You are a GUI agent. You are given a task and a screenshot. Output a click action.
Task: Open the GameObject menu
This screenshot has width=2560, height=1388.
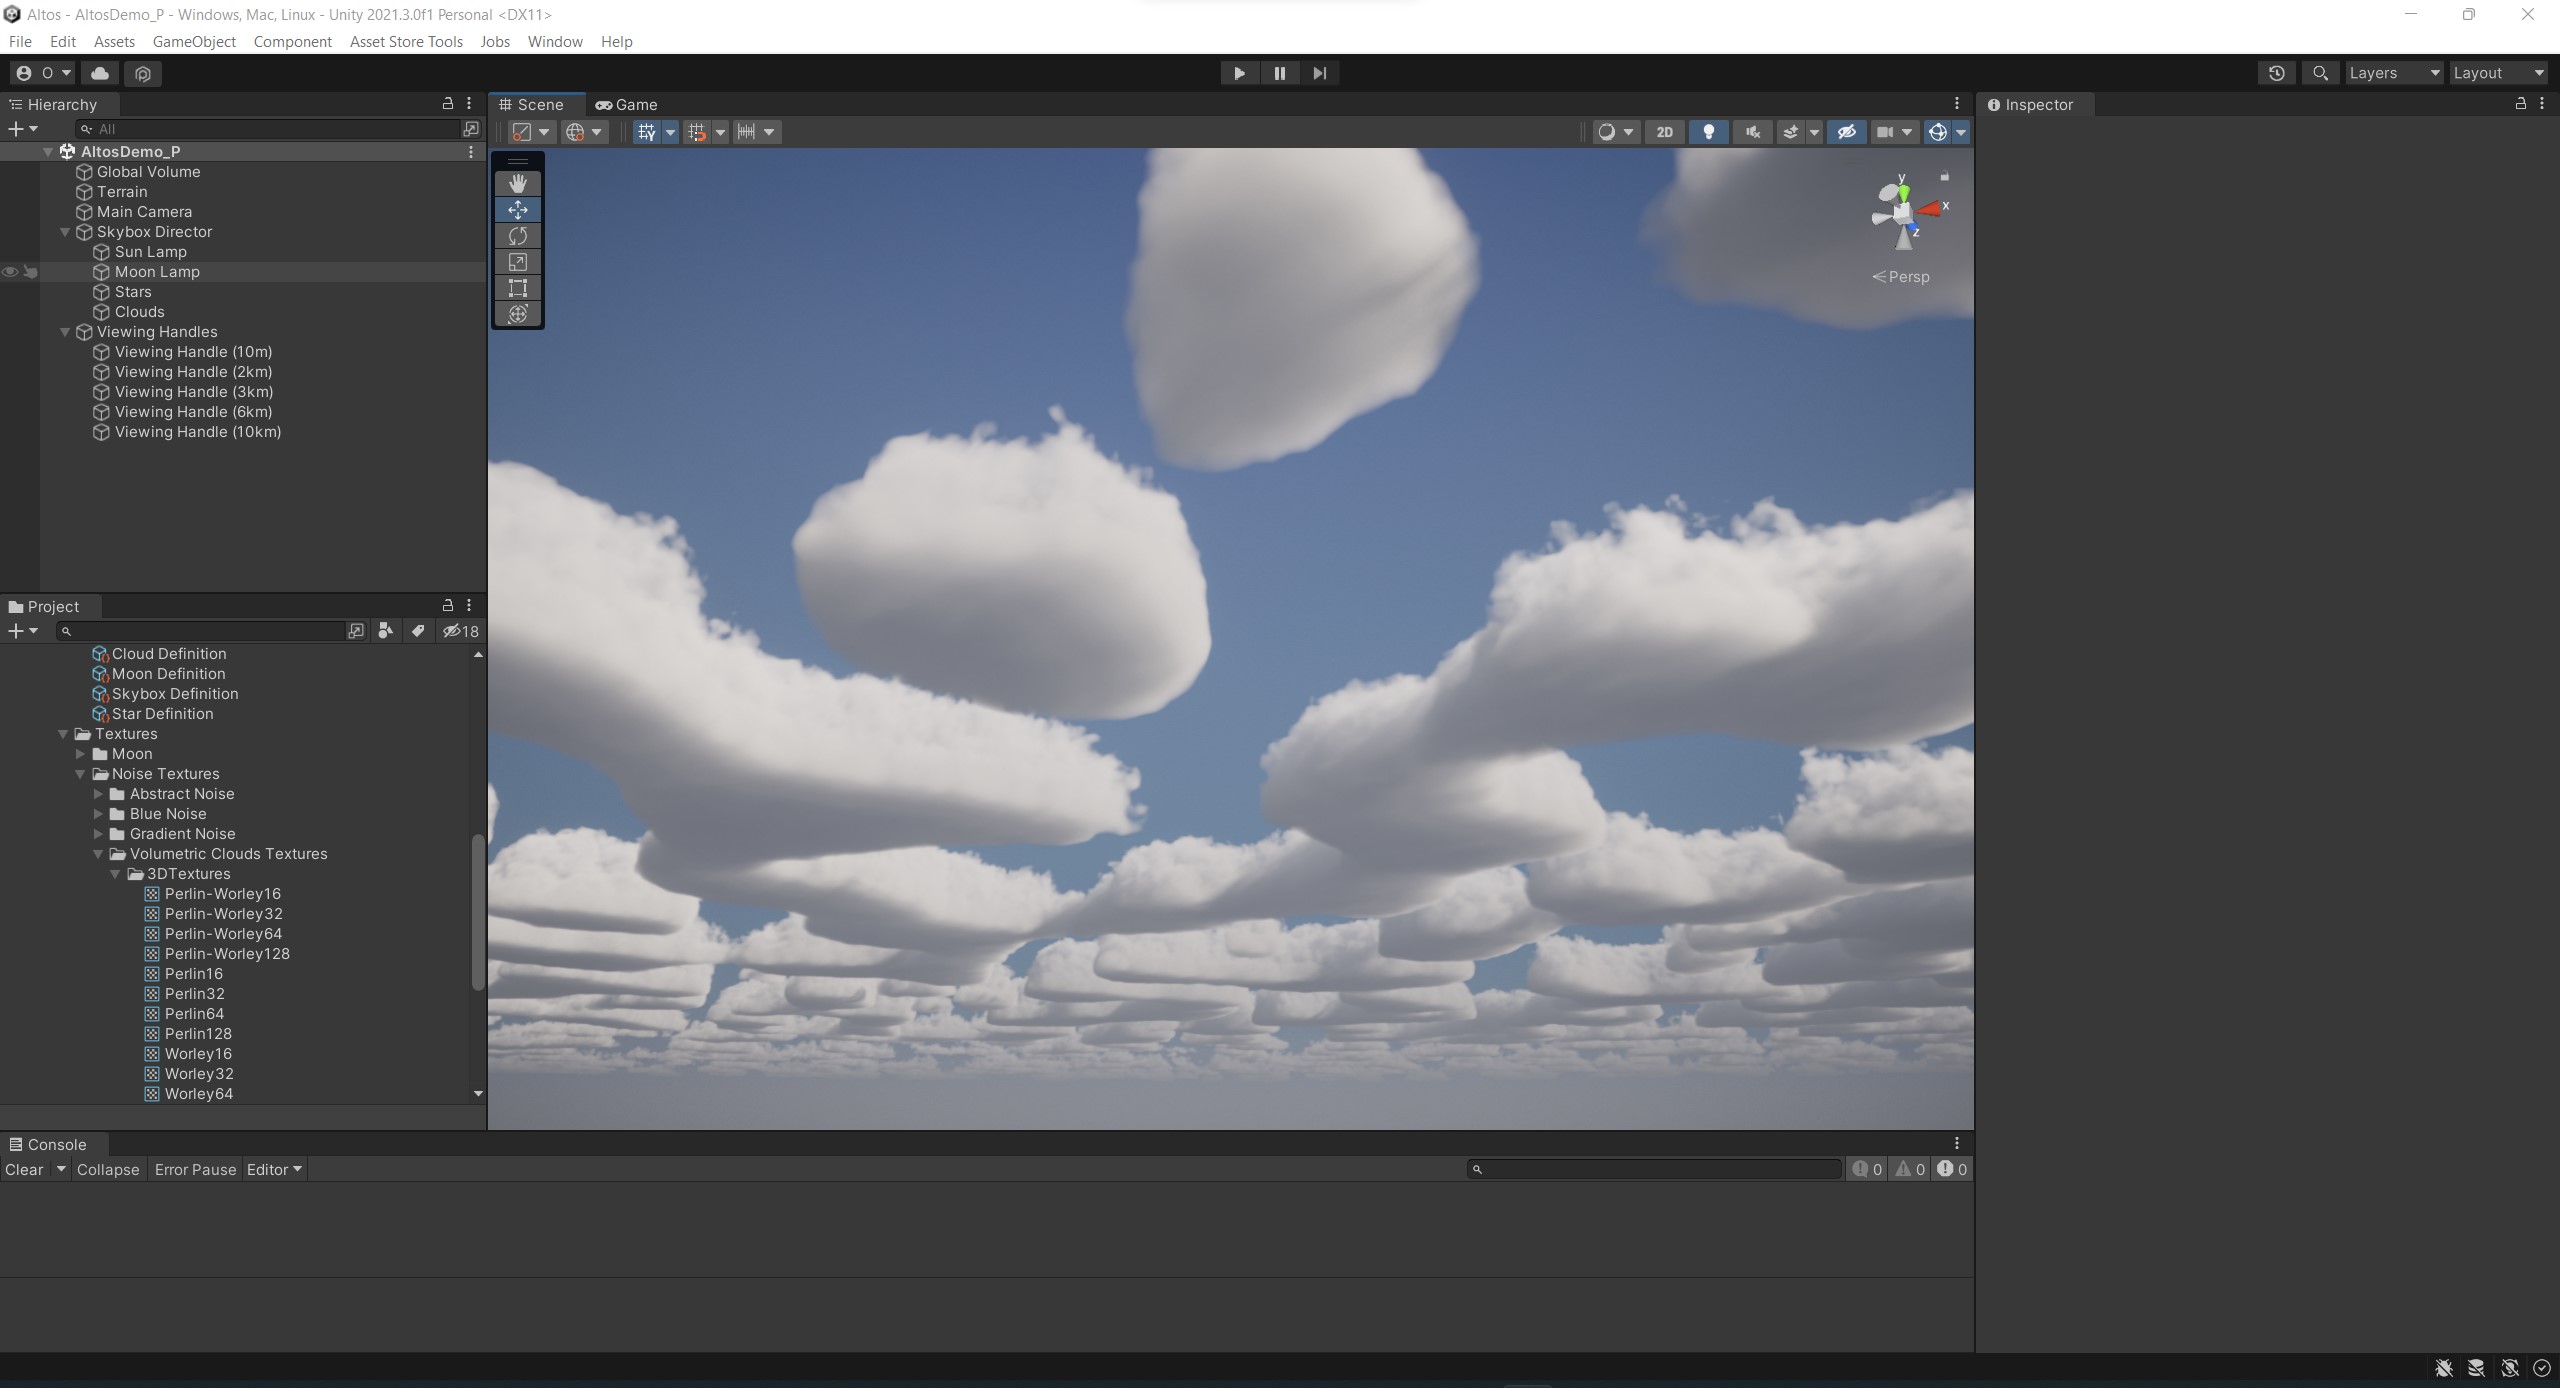pos(194,41)
